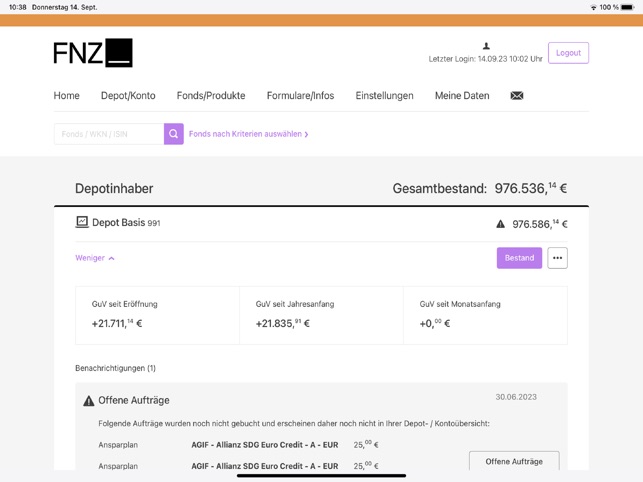Open the Depot/Konto menu
Screen dimensions: 643x482
(x=128, y=96)
